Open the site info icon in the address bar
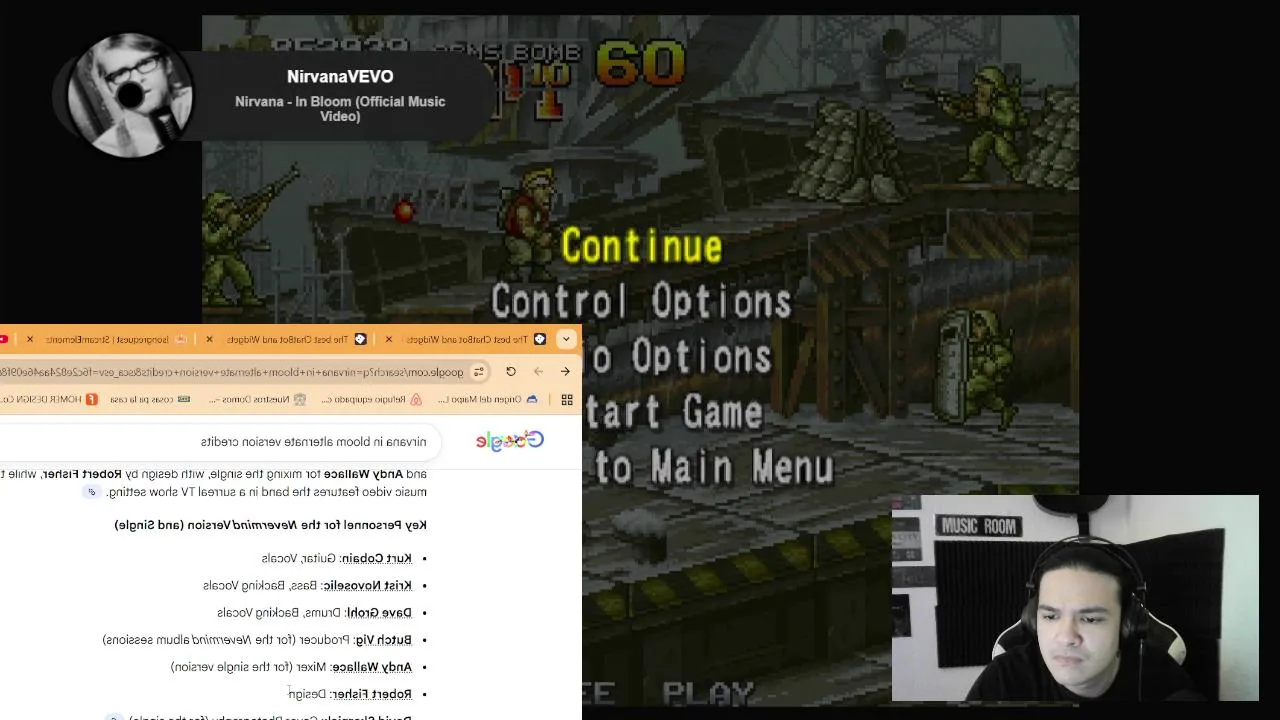This screenshot has width=1280, height=720. pyautogui.click(x=479, y=372)
